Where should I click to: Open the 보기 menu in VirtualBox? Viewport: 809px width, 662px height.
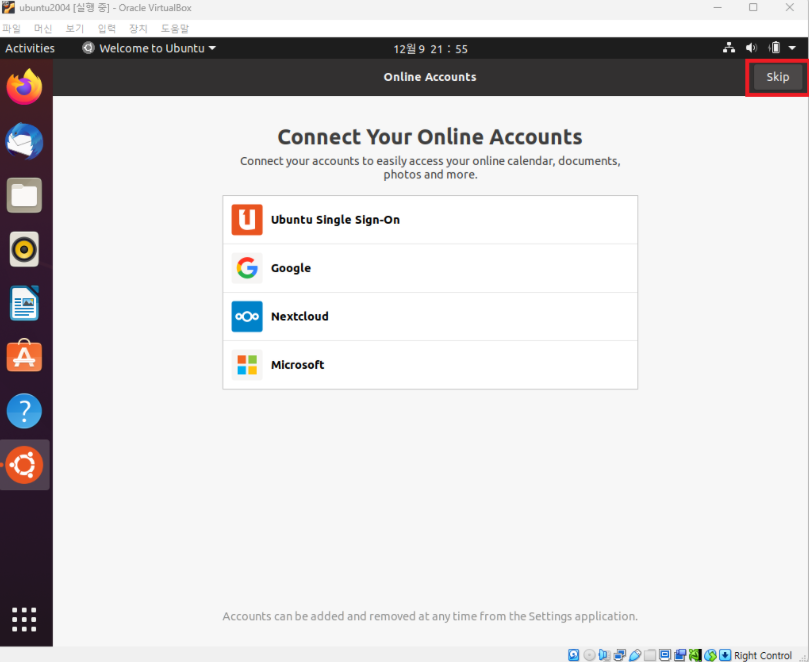click(74, 28)
